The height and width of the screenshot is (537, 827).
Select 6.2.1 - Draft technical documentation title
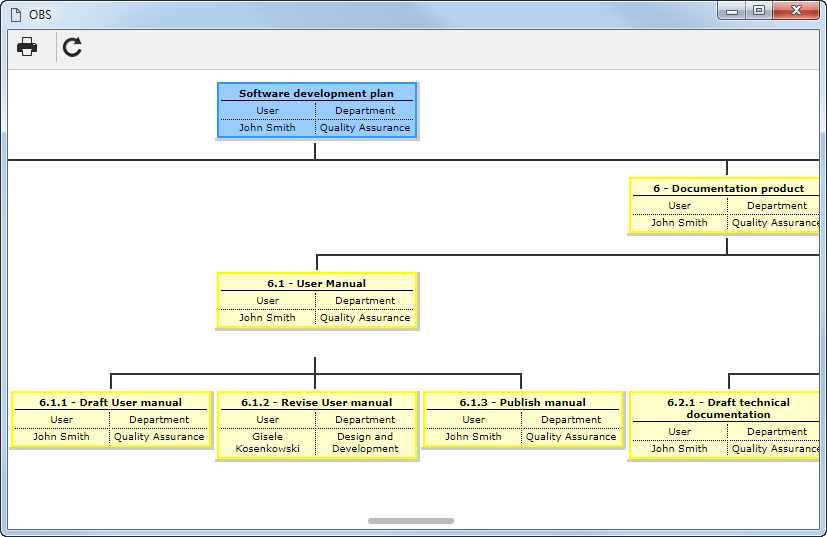point(728,408)
